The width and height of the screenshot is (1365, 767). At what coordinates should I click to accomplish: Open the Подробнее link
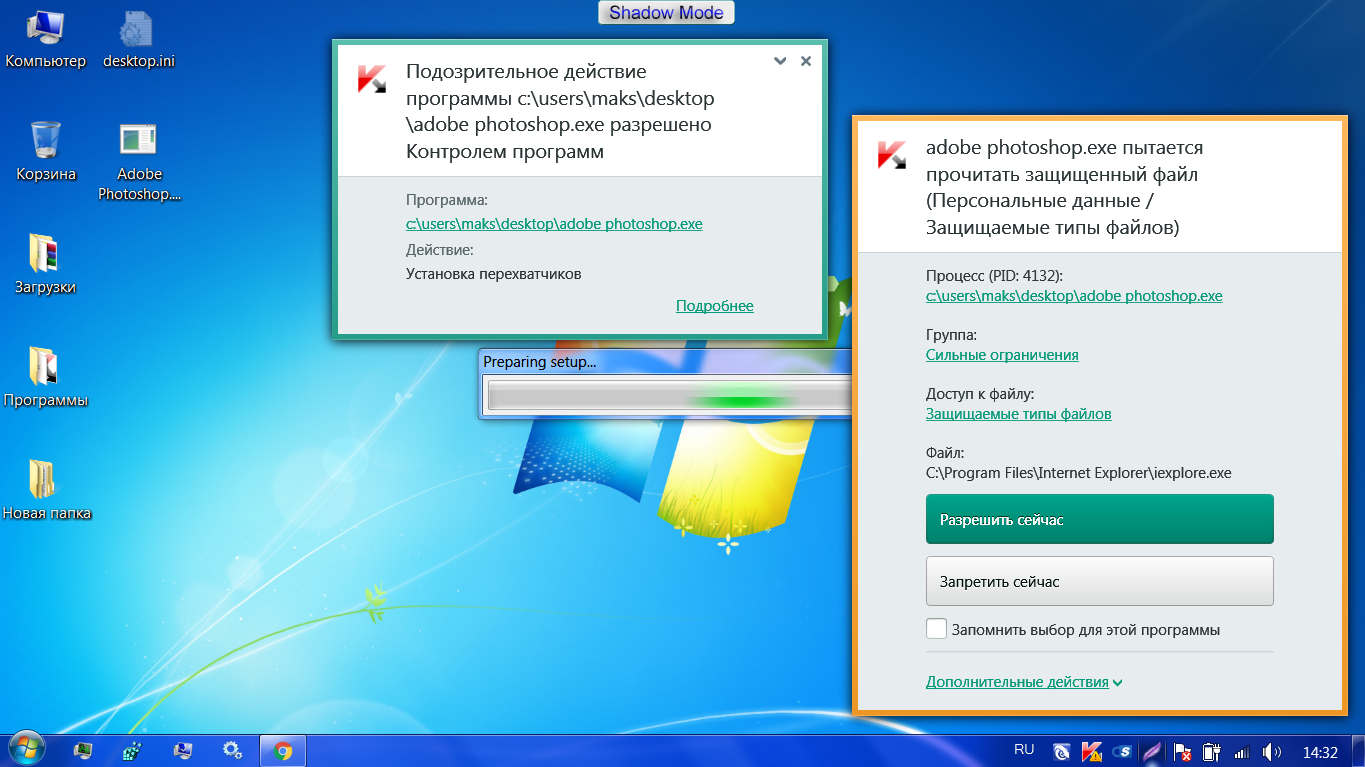coord(715,306)
